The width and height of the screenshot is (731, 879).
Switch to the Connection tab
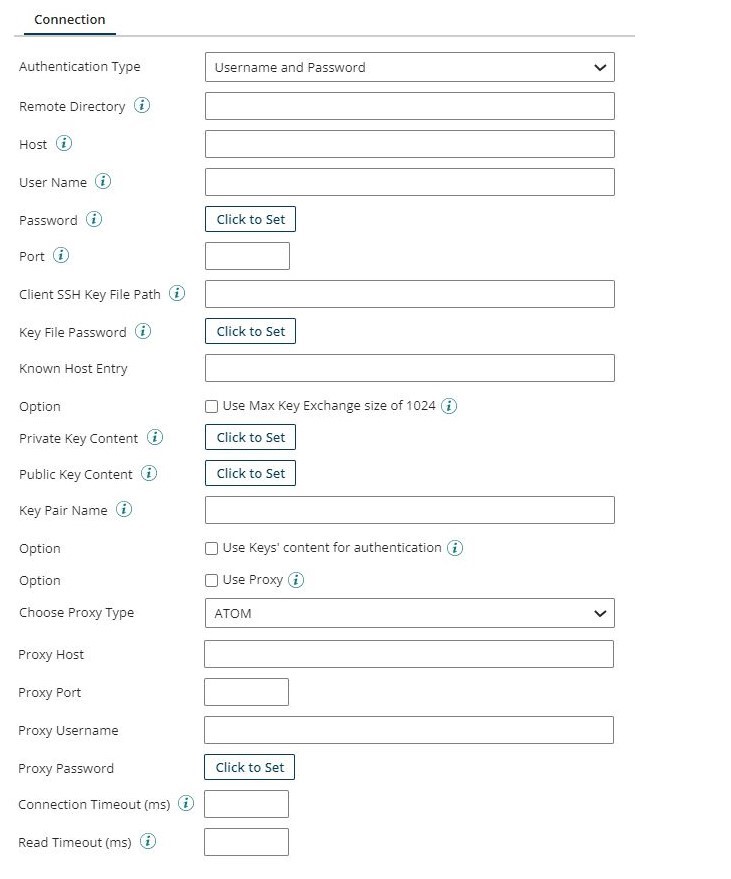(69, 19)
